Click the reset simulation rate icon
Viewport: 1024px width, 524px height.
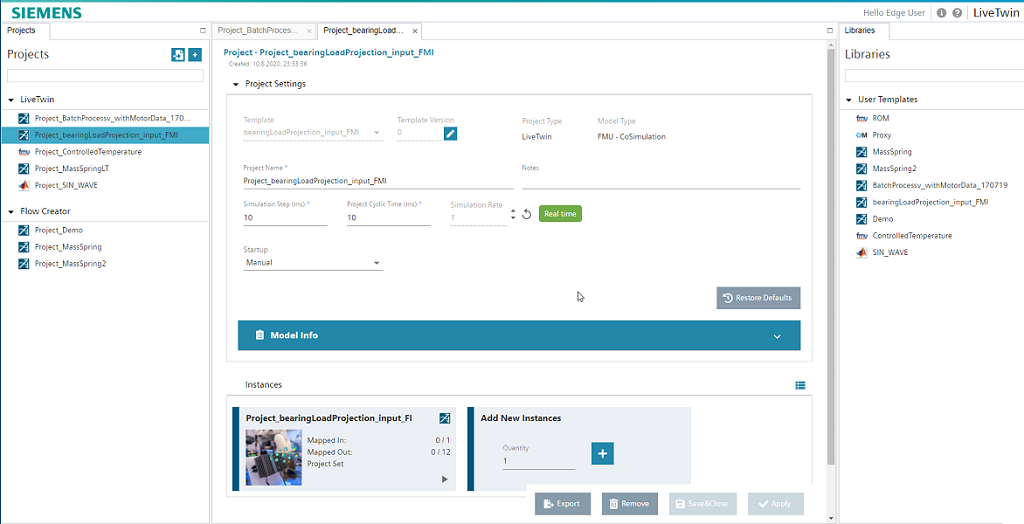[527, 214]
